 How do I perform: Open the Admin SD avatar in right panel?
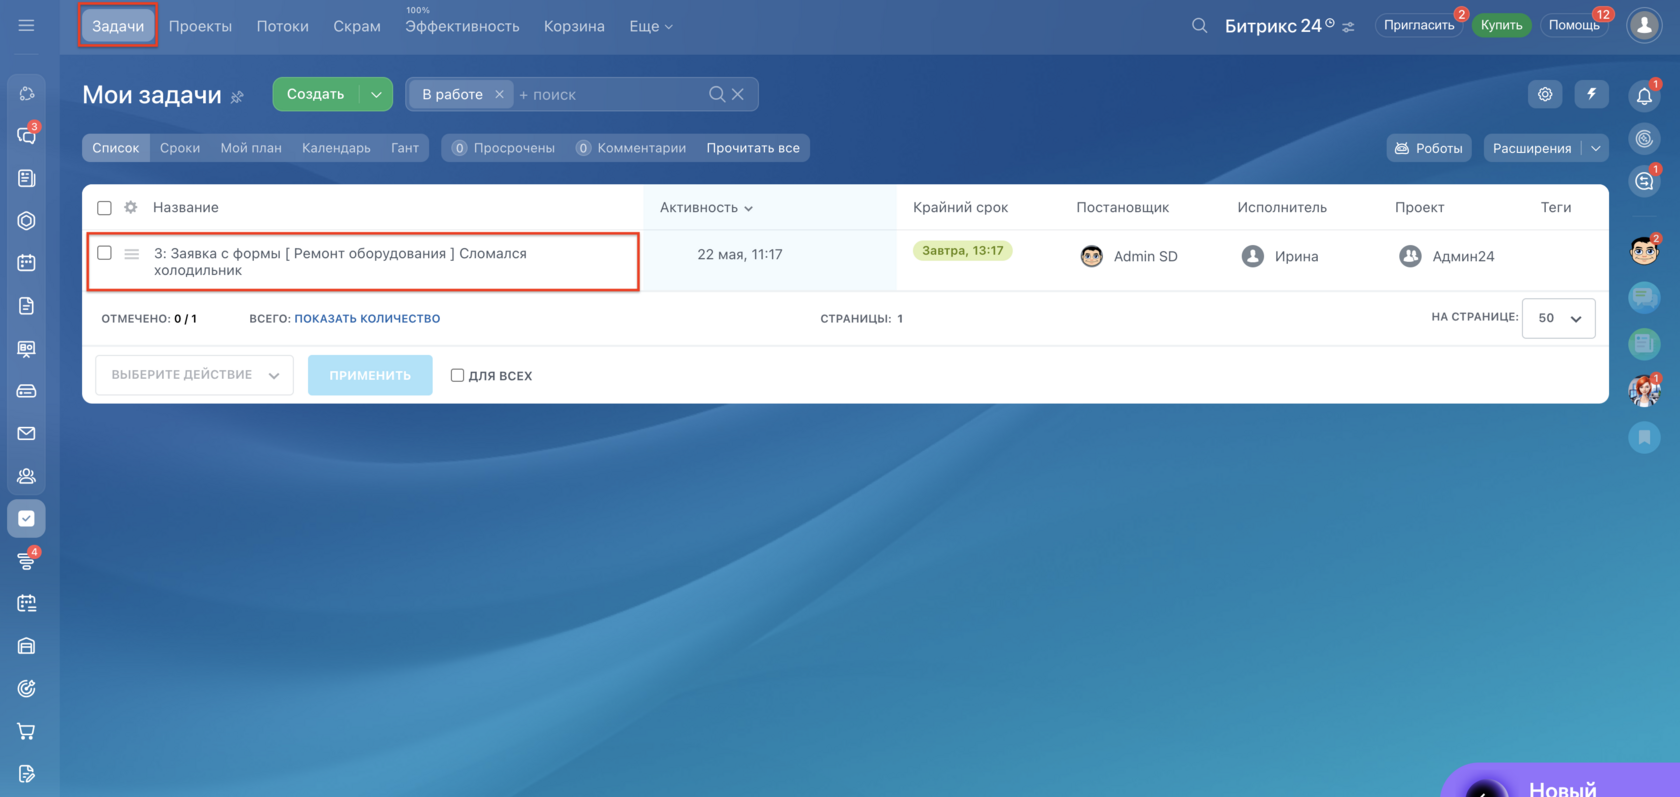(x=1645, y=250)
